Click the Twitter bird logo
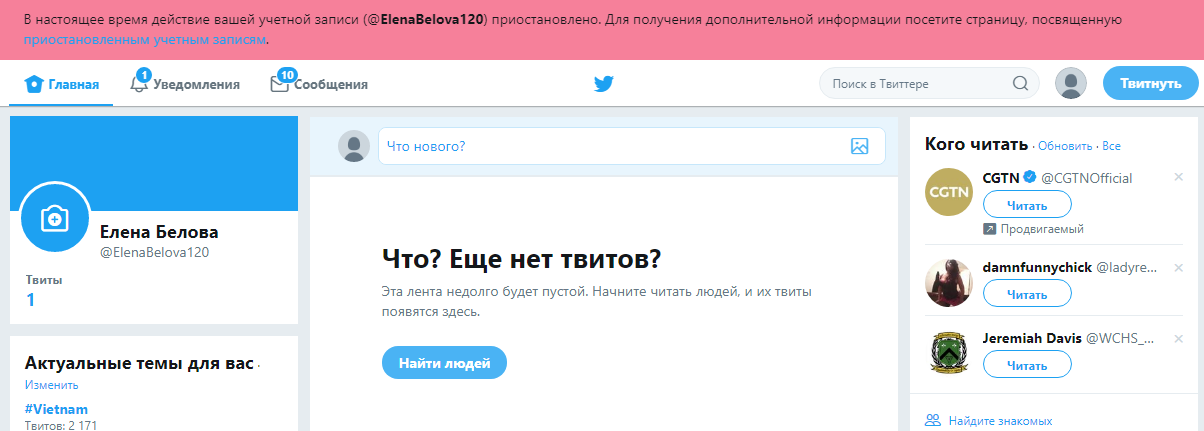 point(603,84)
